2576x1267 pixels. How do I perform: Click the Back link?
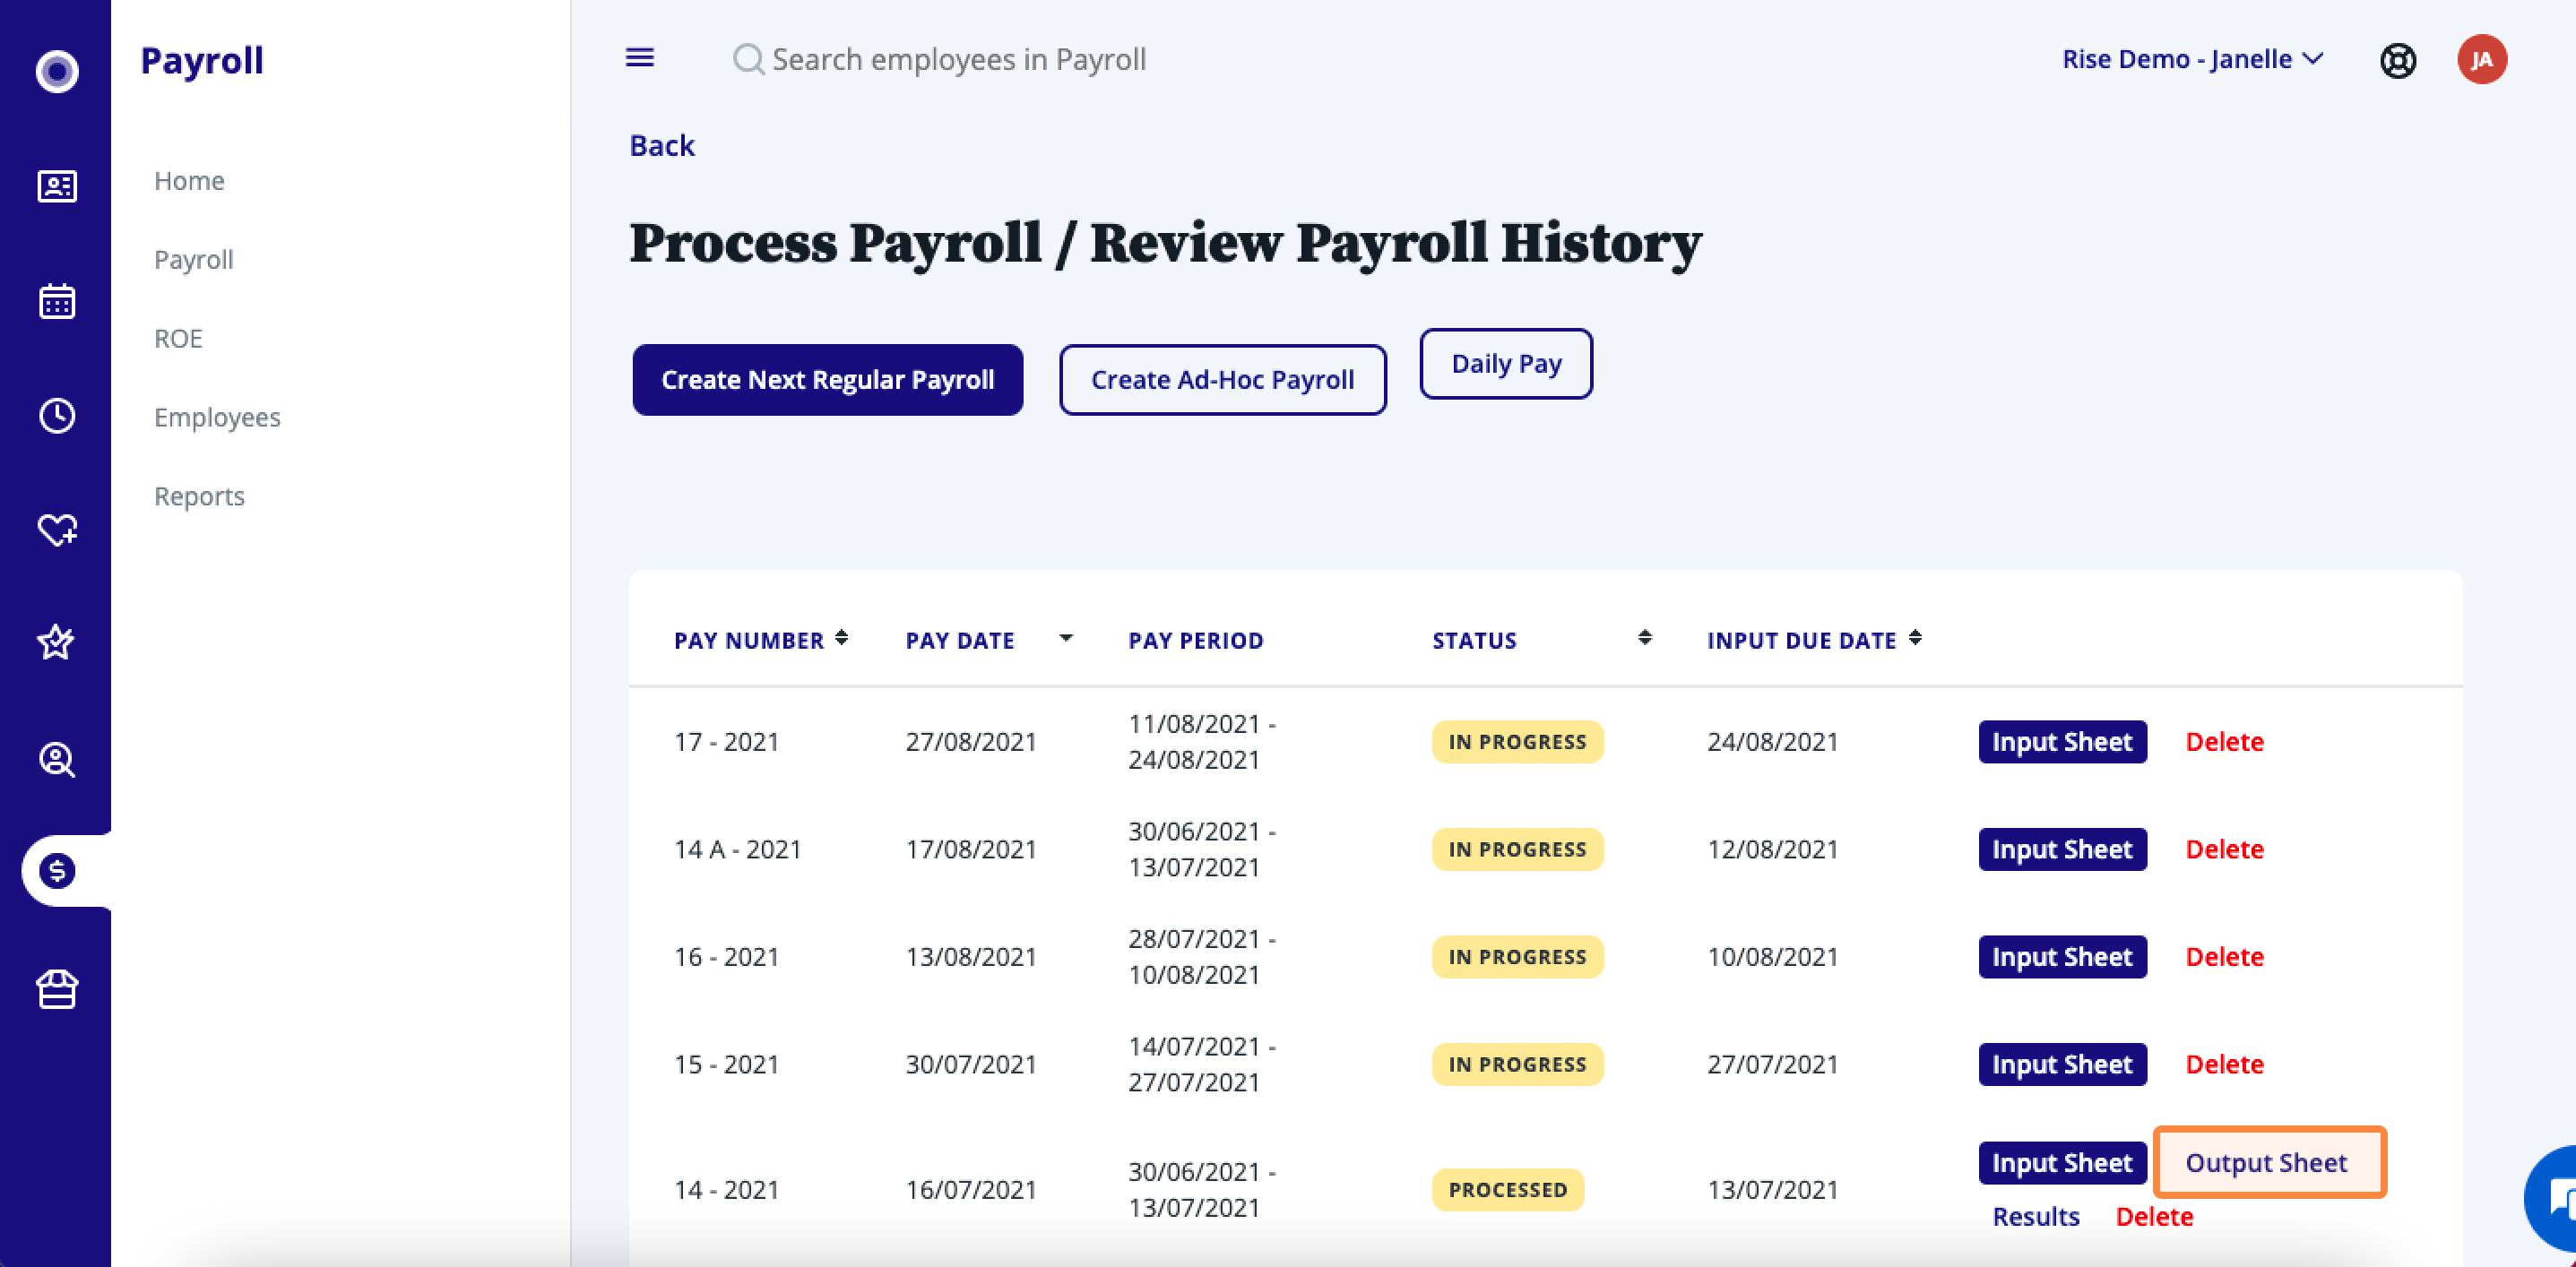click(662, 146)
